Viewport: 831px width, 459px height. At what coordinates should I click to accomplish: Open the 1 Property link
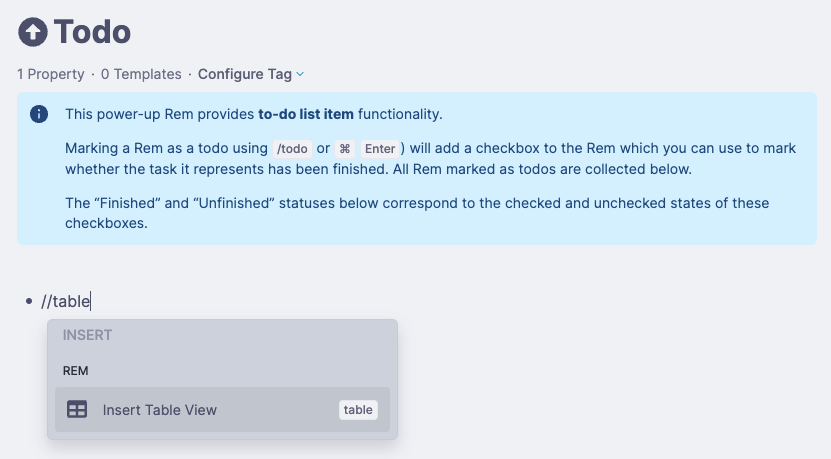click(50, 74)
